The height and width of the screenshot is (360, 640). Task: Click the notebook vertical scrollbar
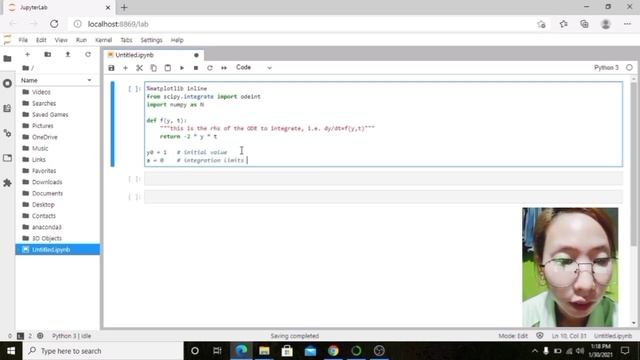633,164
